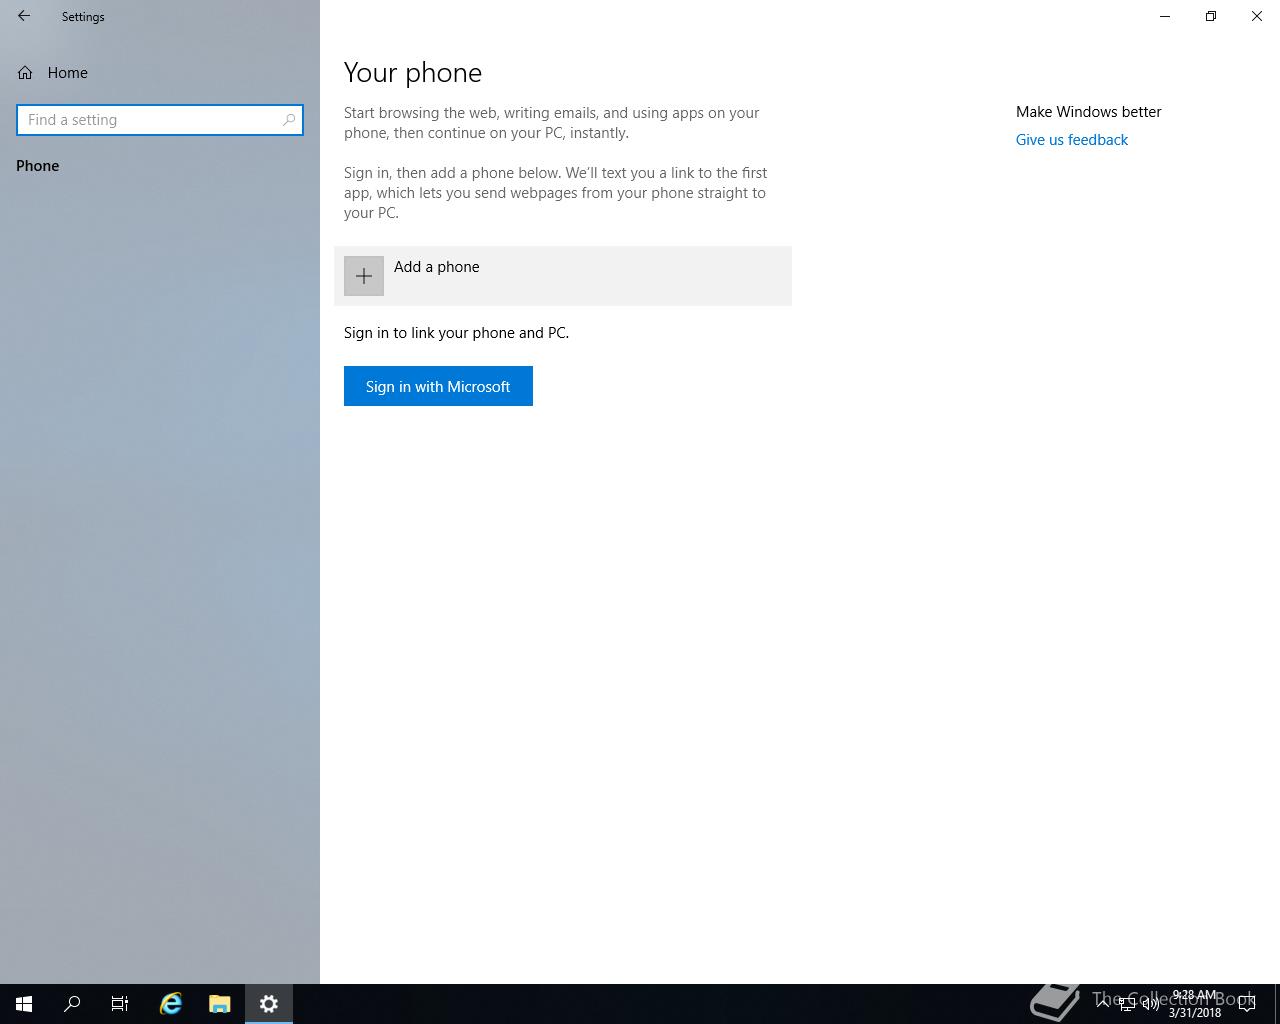Open File Explorer from taskbar

coord(220,1004)
